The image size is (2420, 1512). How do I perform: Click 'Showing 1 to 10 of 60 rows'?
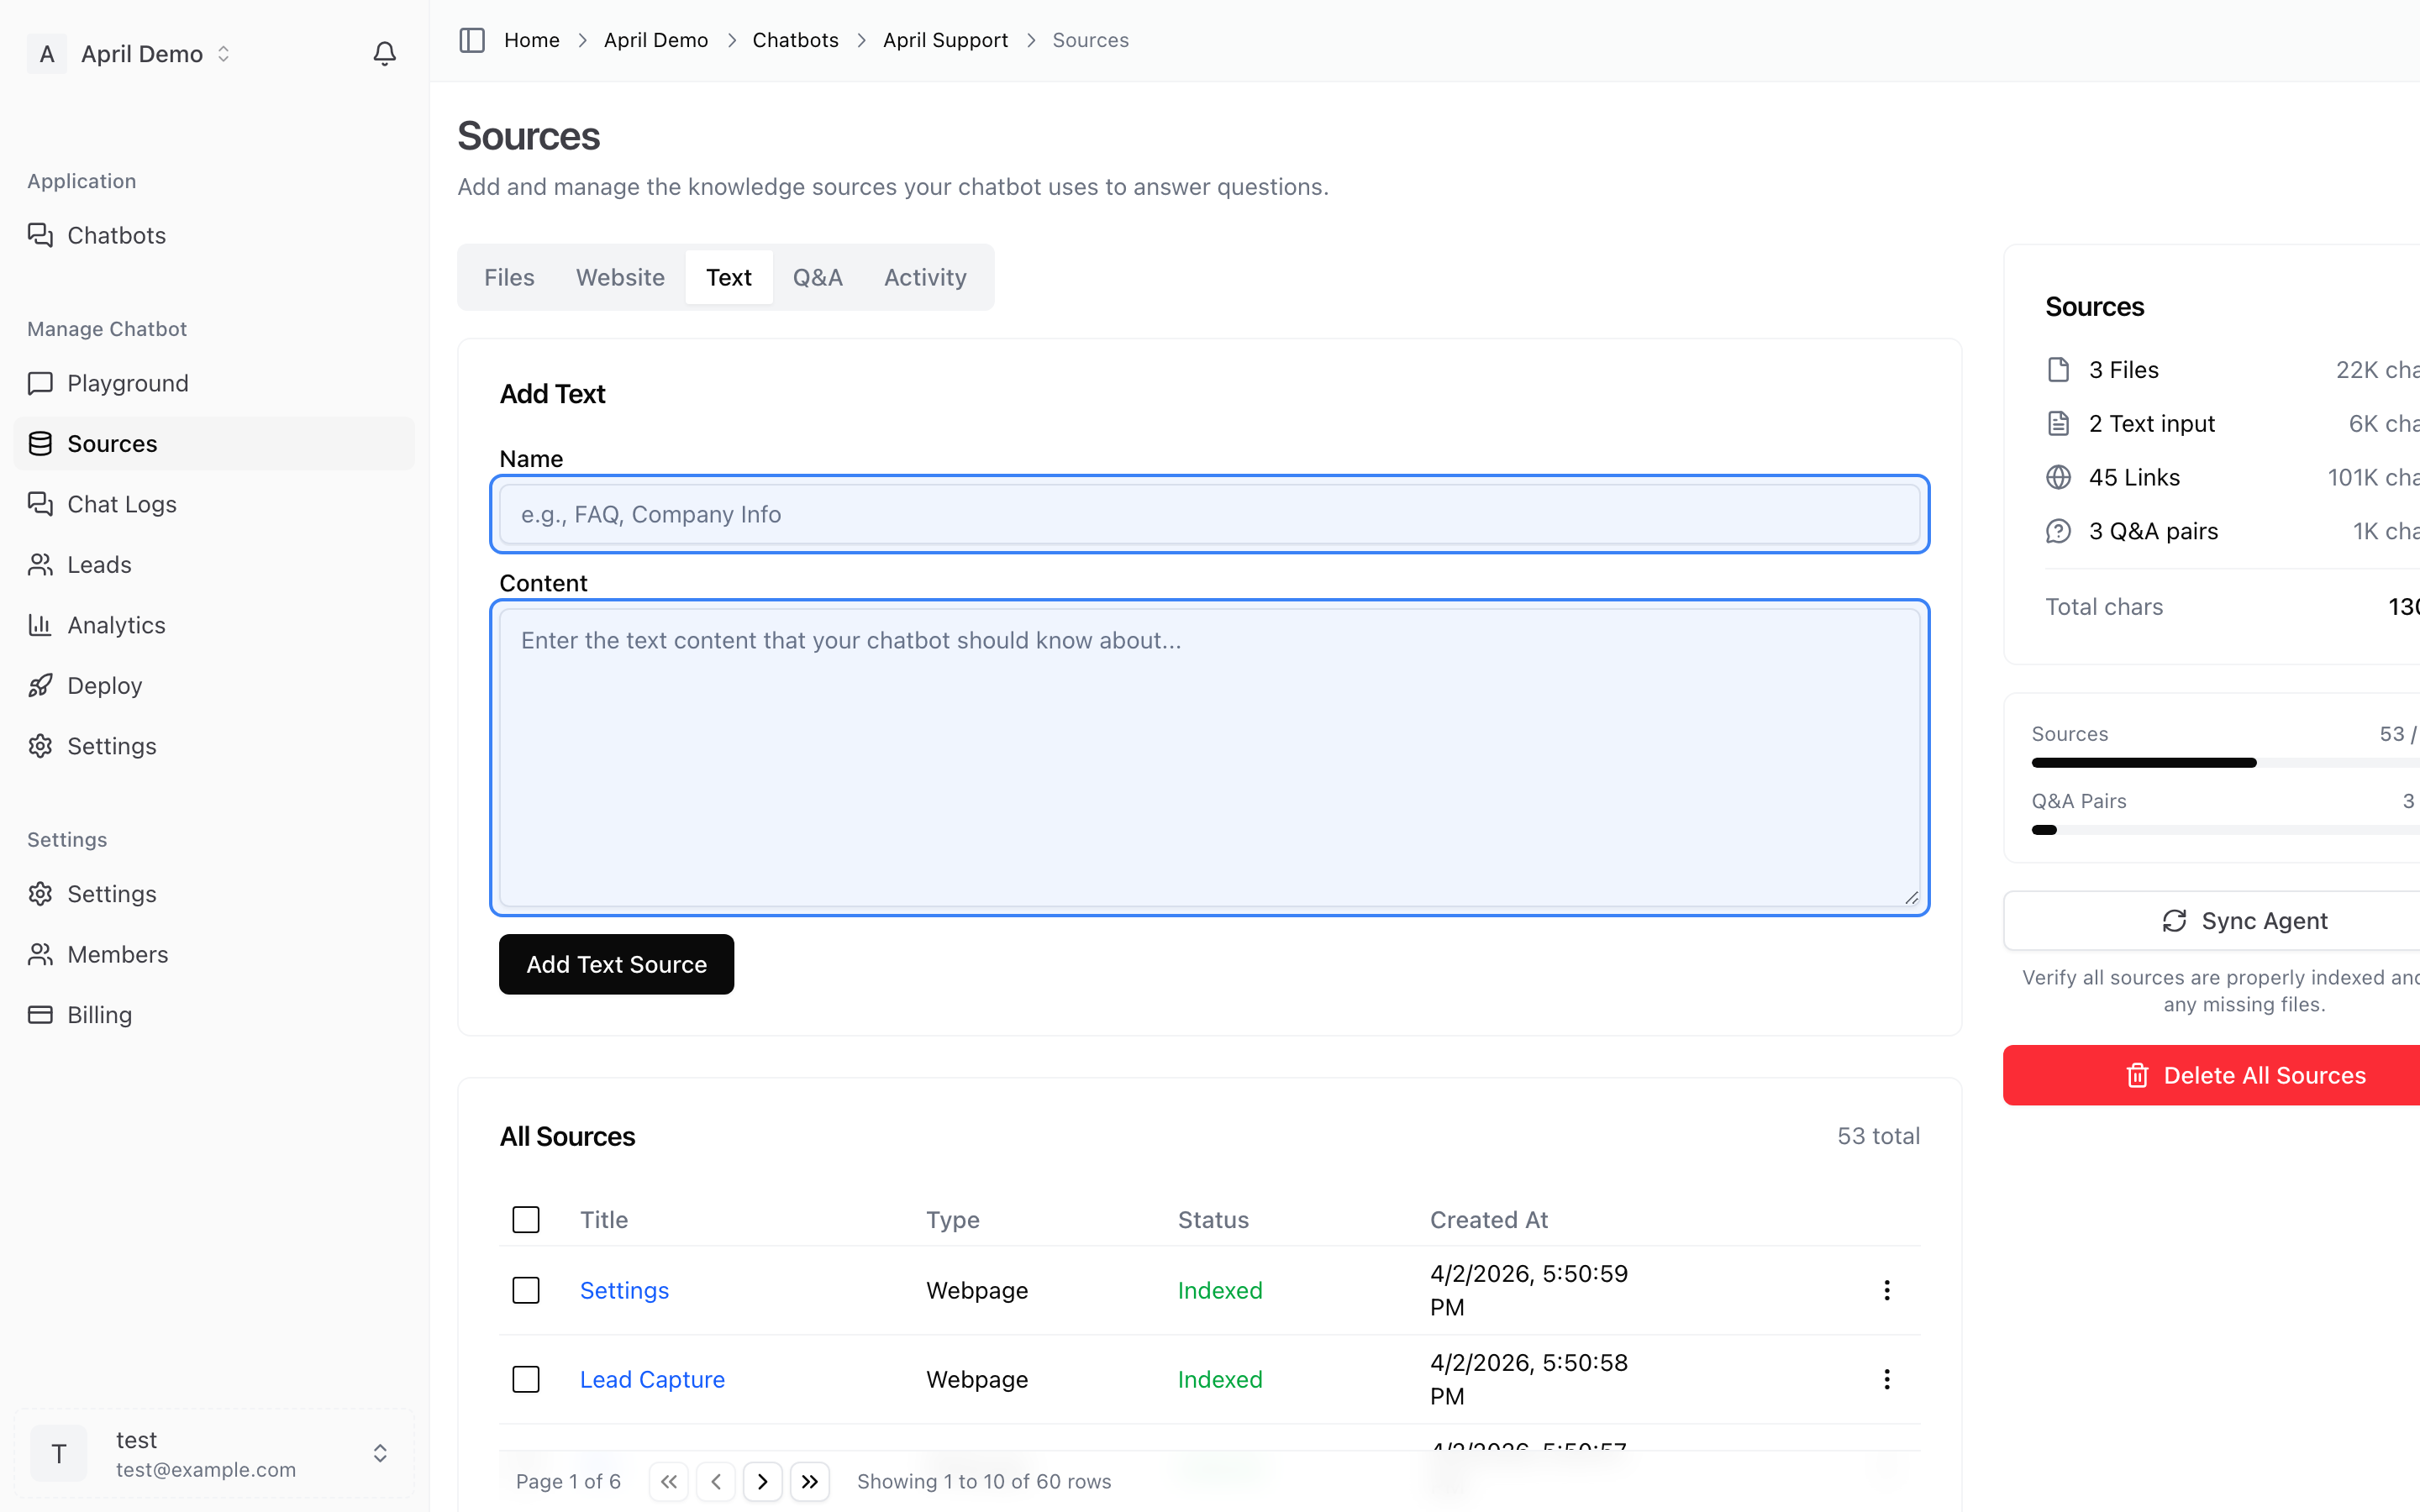click(x=984, y=1481)
